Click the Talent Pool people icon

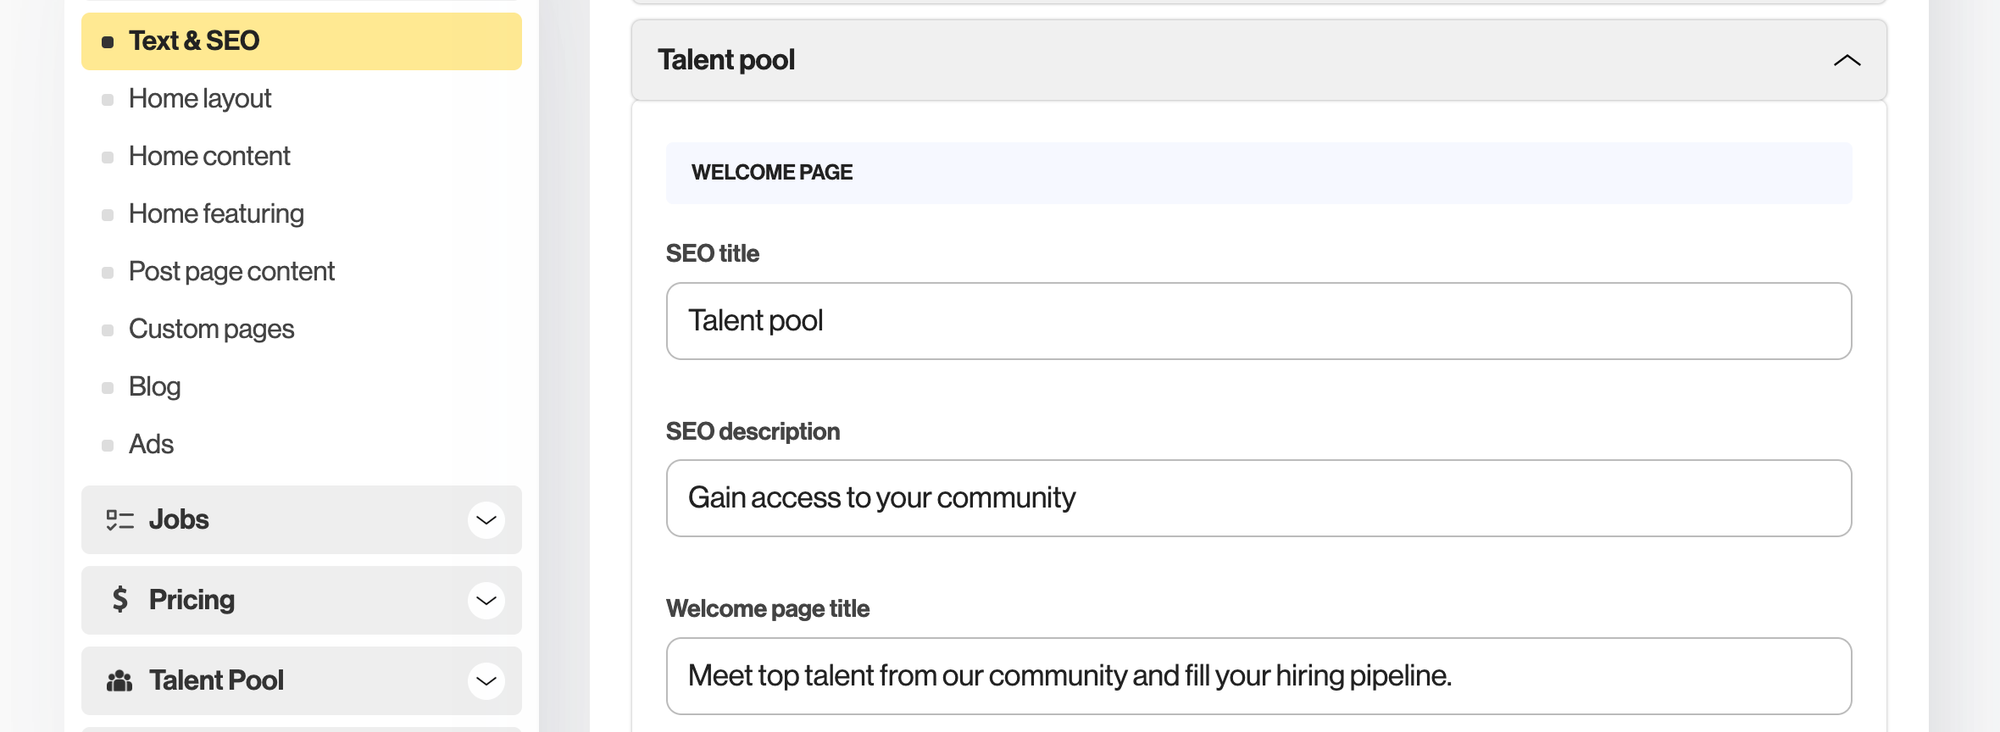coord(120,681)
